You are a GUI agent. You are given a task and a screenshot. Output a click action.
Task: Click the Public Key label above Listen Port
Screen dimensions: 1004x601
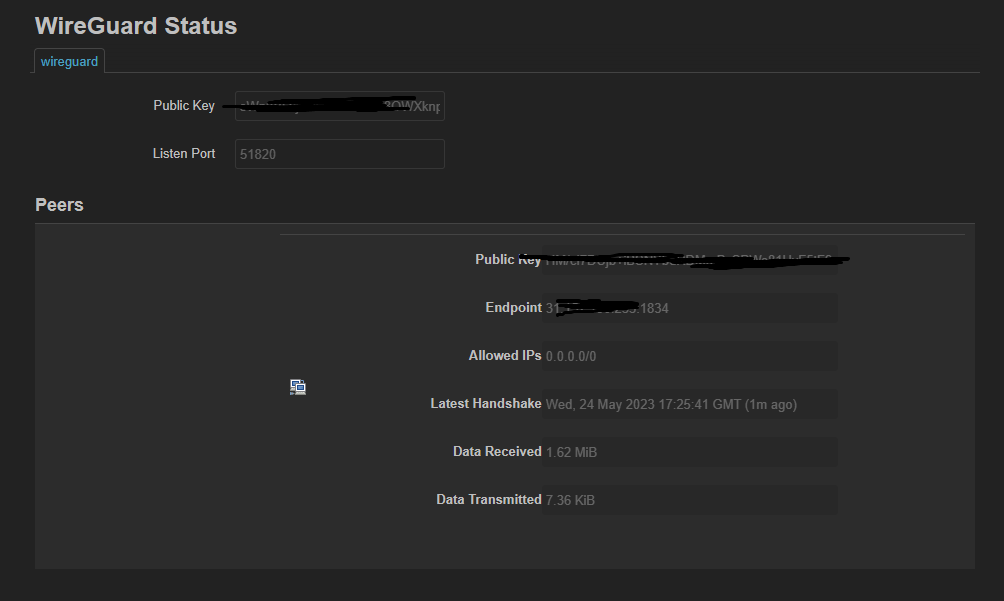pos(184,106)
